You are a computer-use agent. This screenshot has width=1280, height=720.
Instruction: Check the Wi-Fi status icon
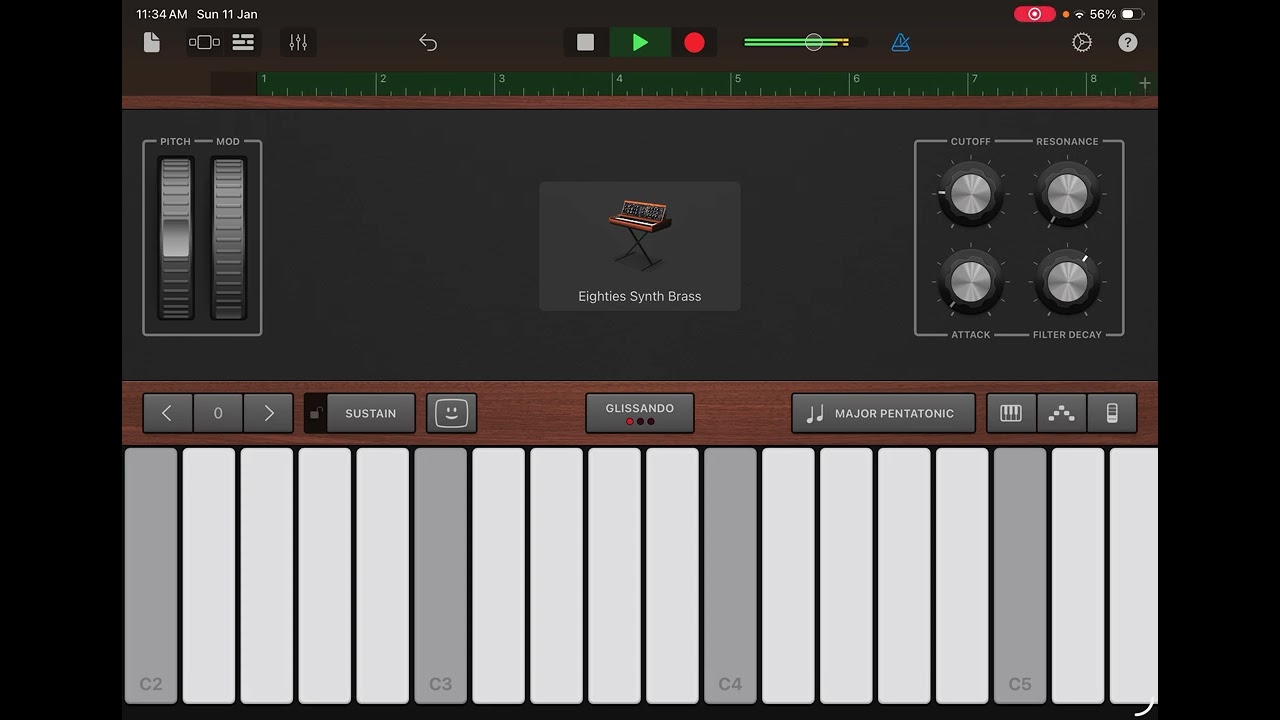[x=1080, y=14]
